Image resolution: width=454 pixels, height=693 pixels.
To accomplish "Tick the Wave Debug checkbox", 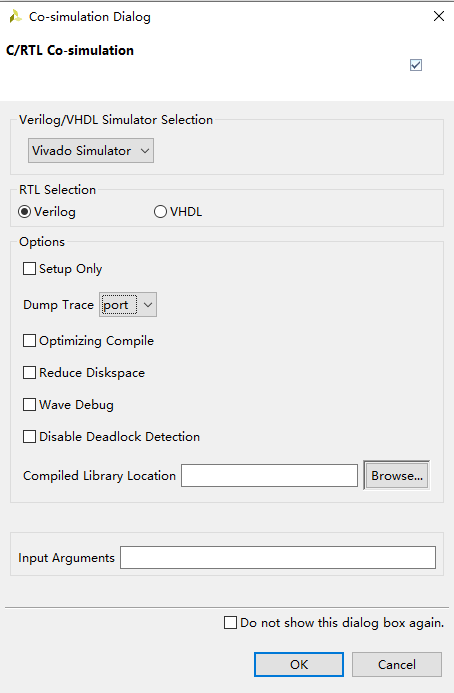I will click(x=29, y=404).
